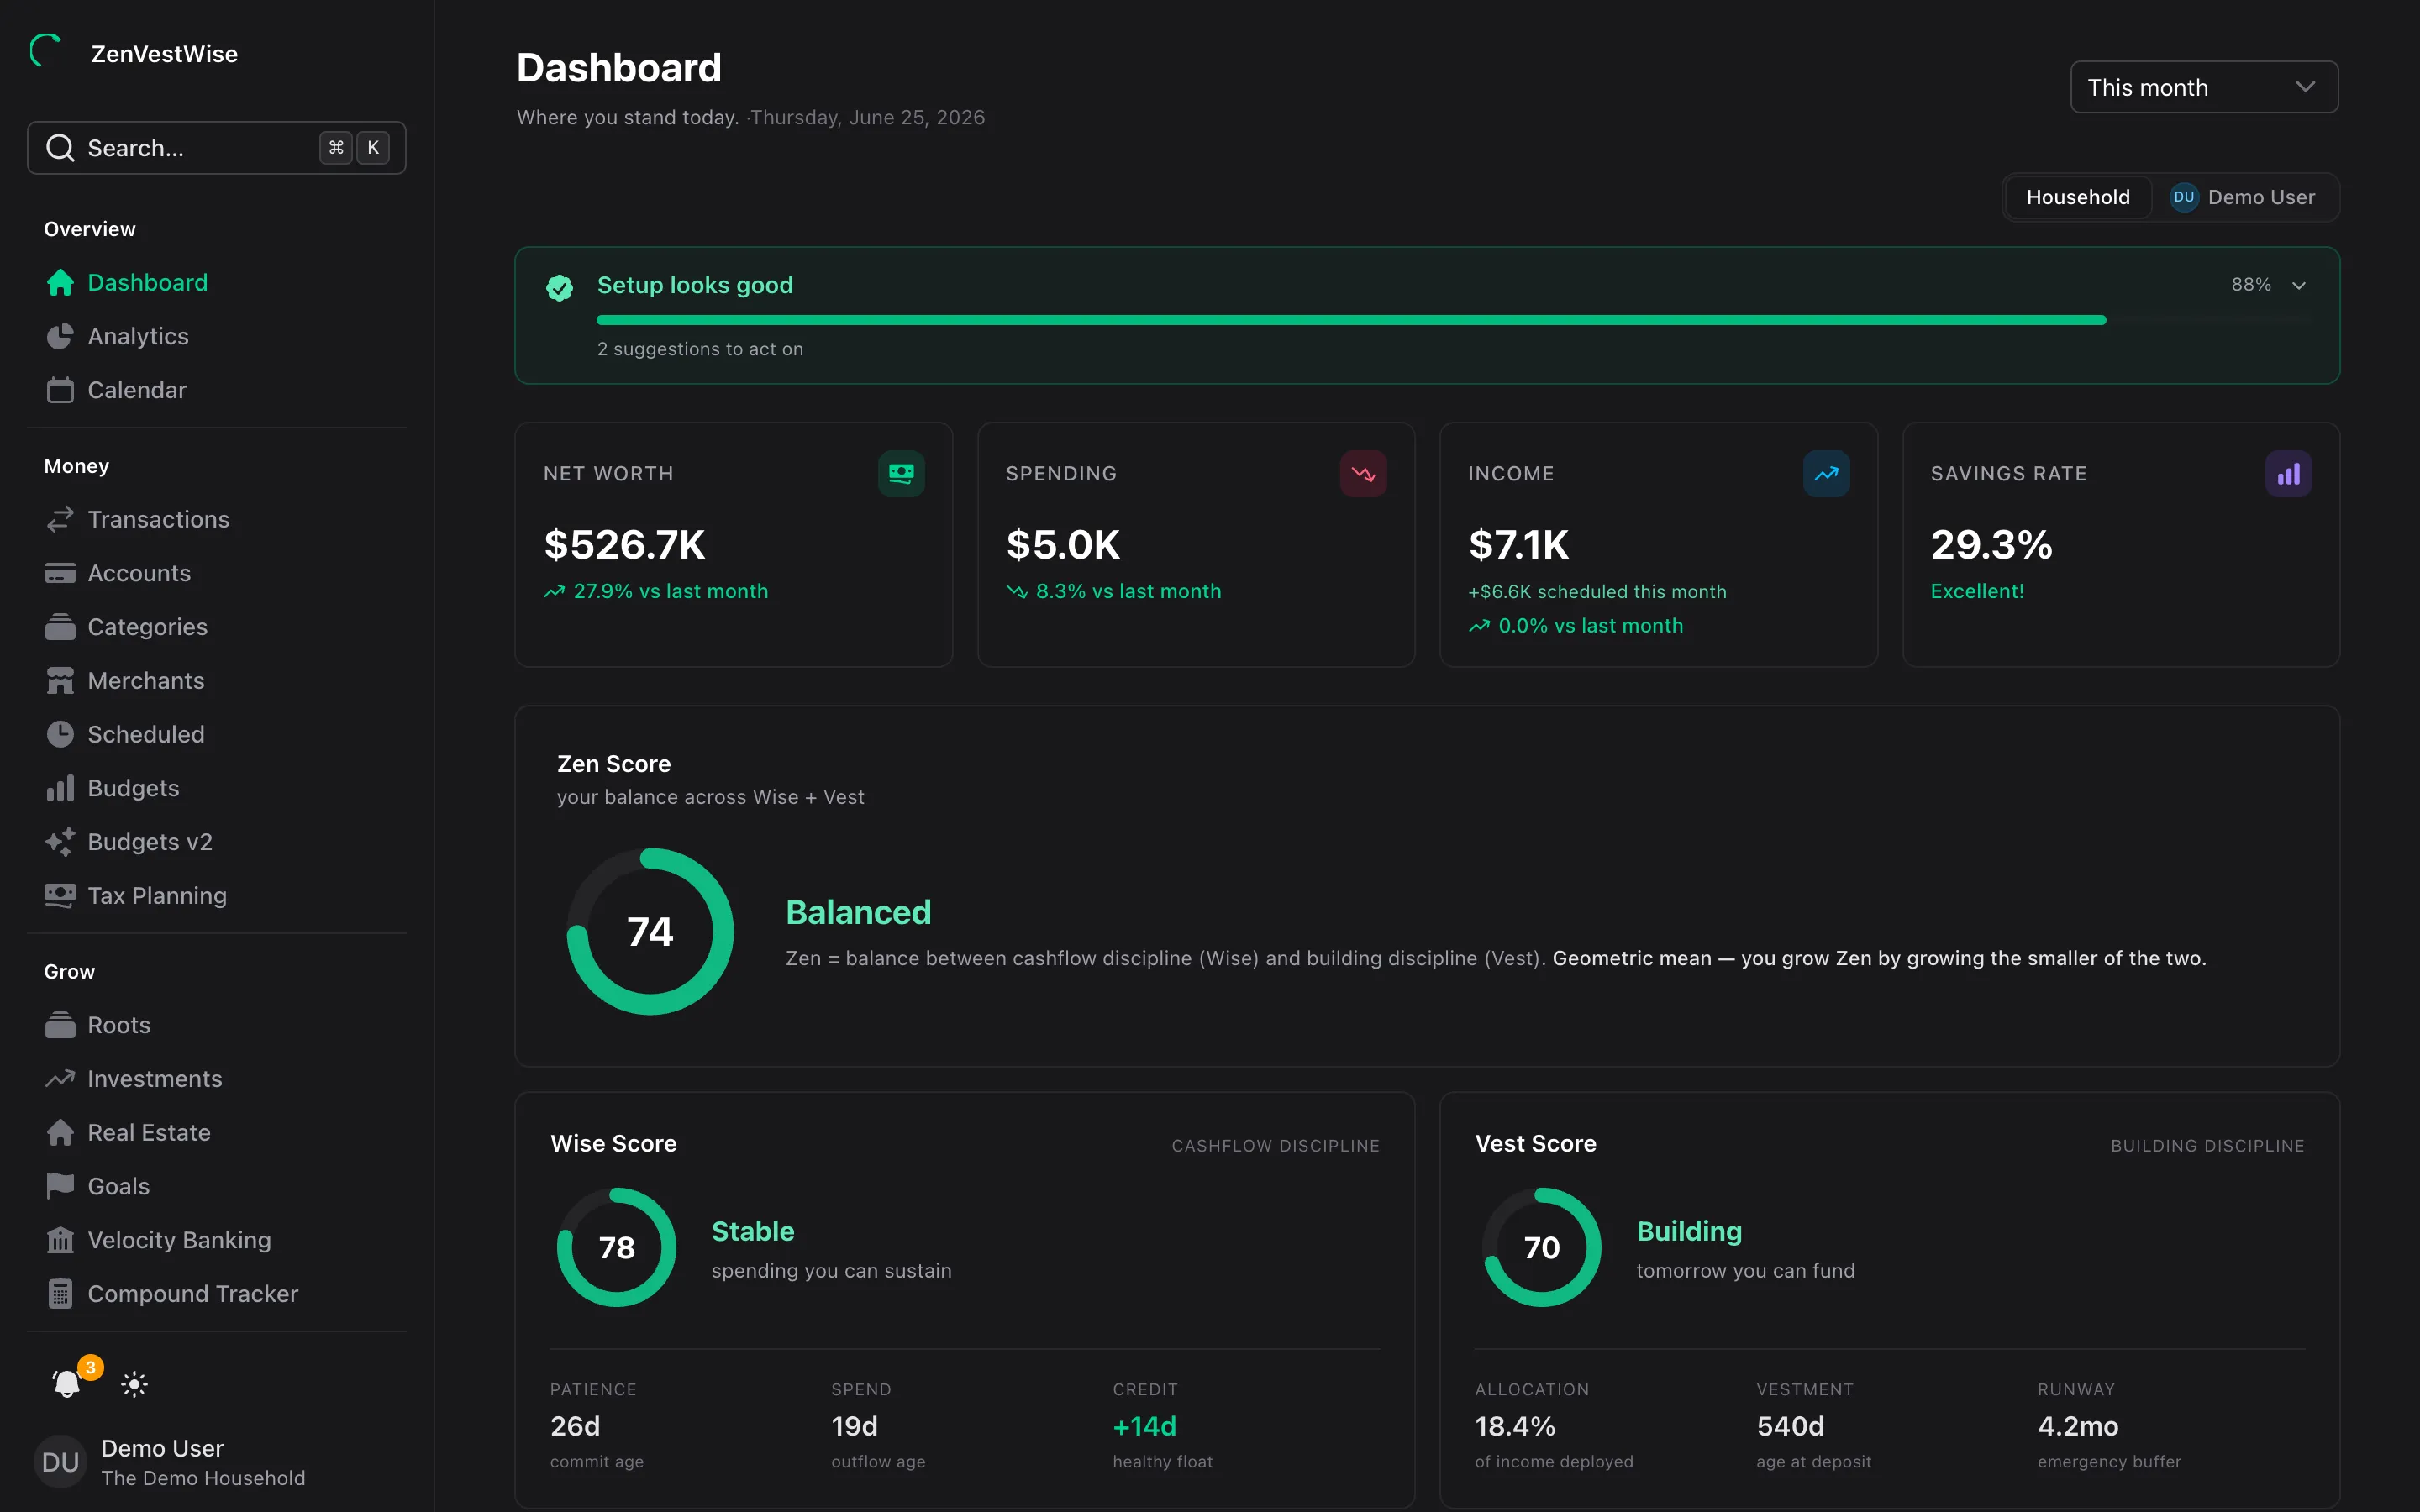
Task: Navigate to Tax Planning
Action: (216, 896)
